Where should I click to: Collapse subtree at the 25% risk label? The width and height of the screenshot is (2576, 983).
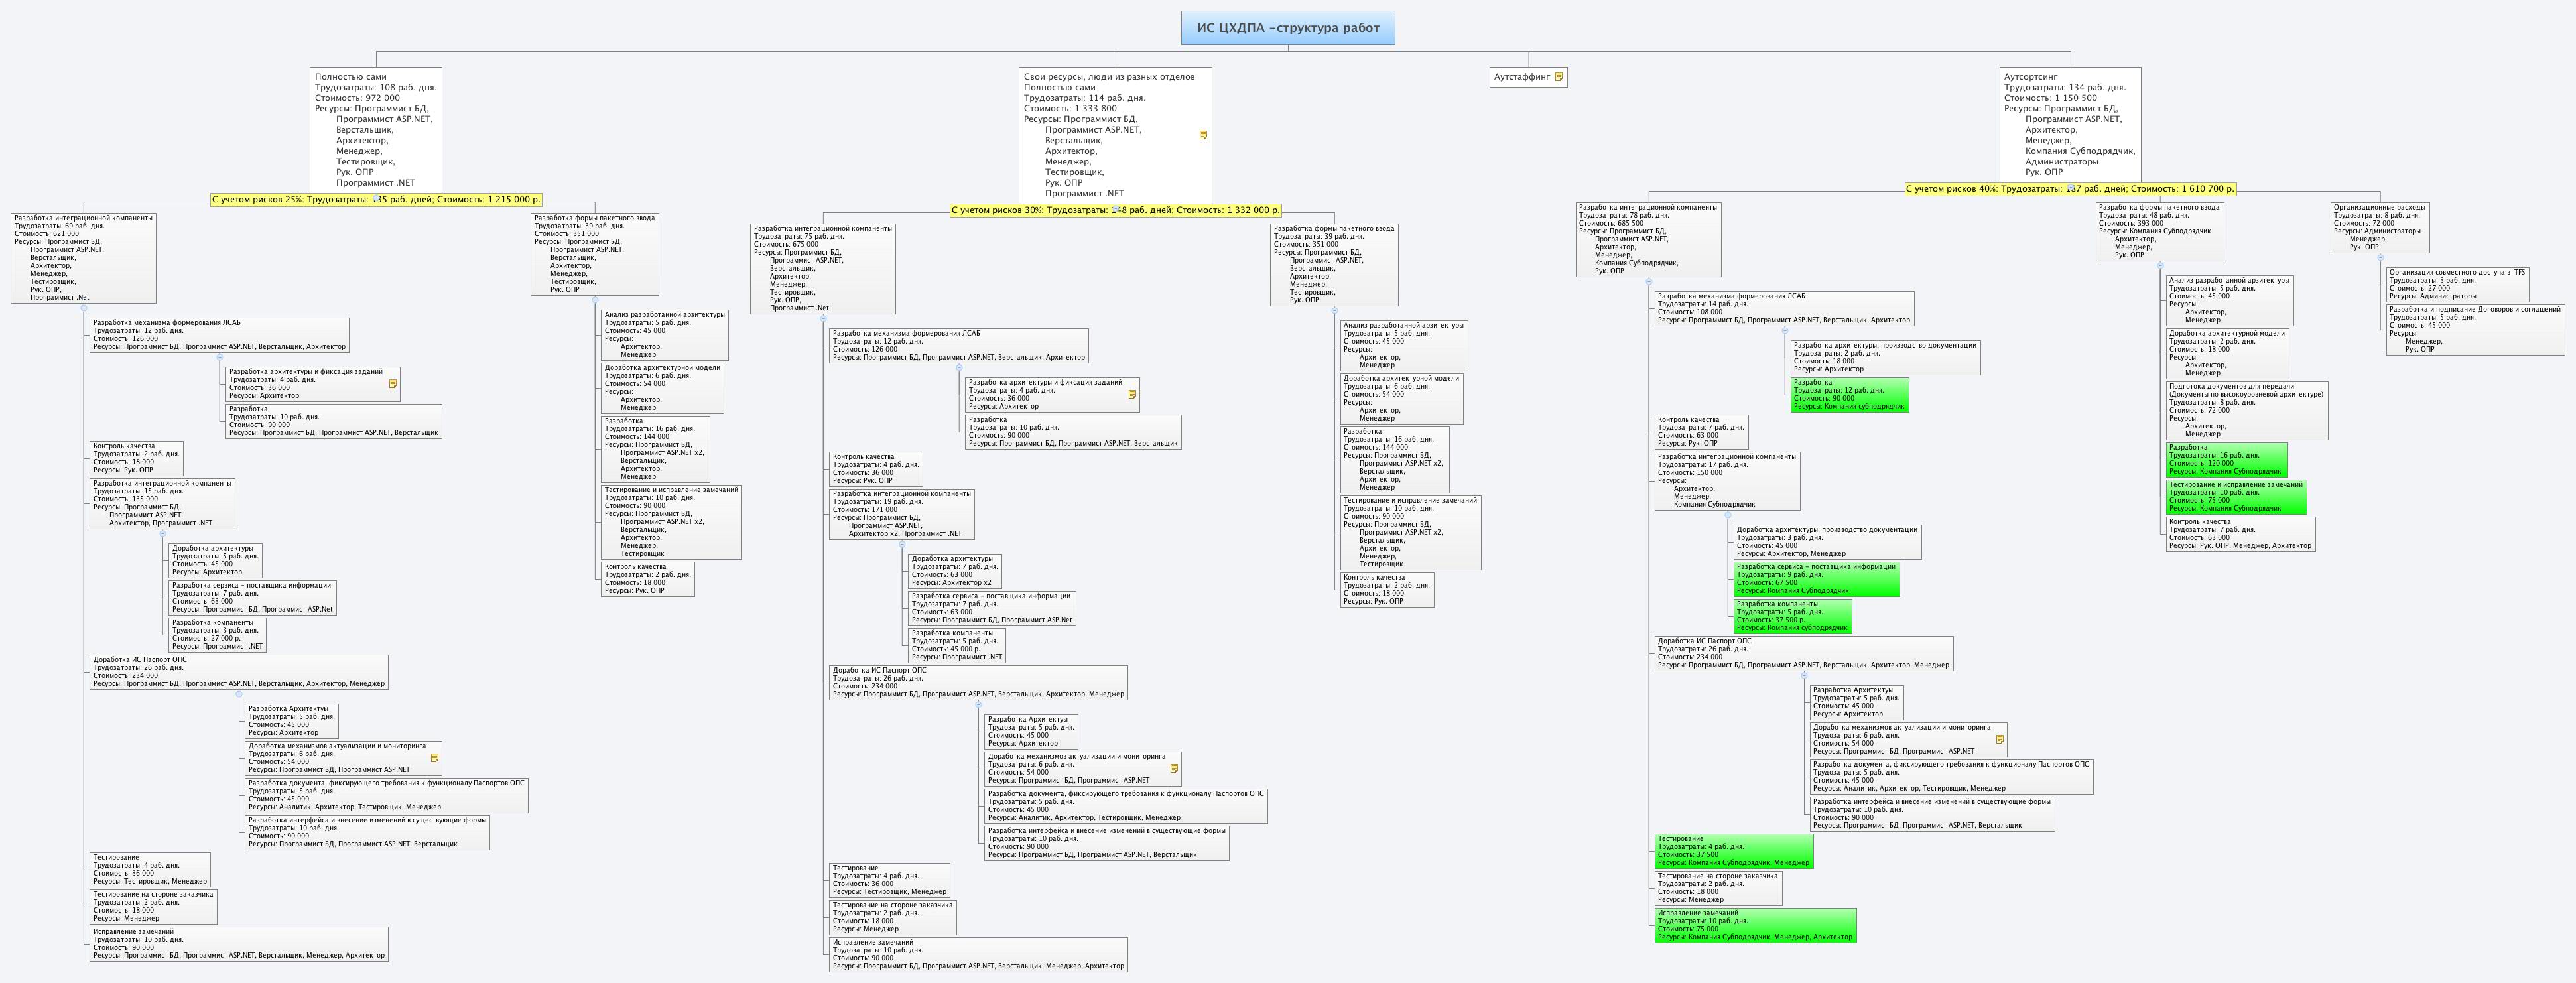375,199
